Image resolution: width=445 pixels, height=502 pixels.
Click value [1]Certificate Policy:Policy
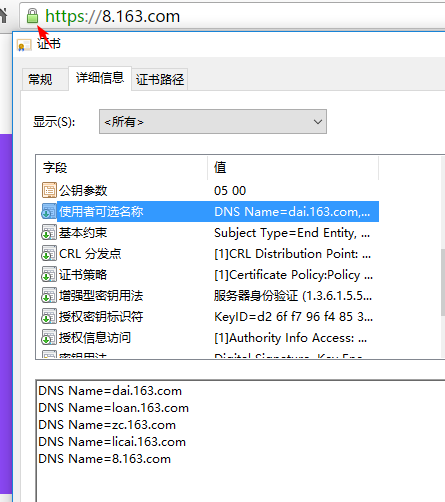coord(293,275)
